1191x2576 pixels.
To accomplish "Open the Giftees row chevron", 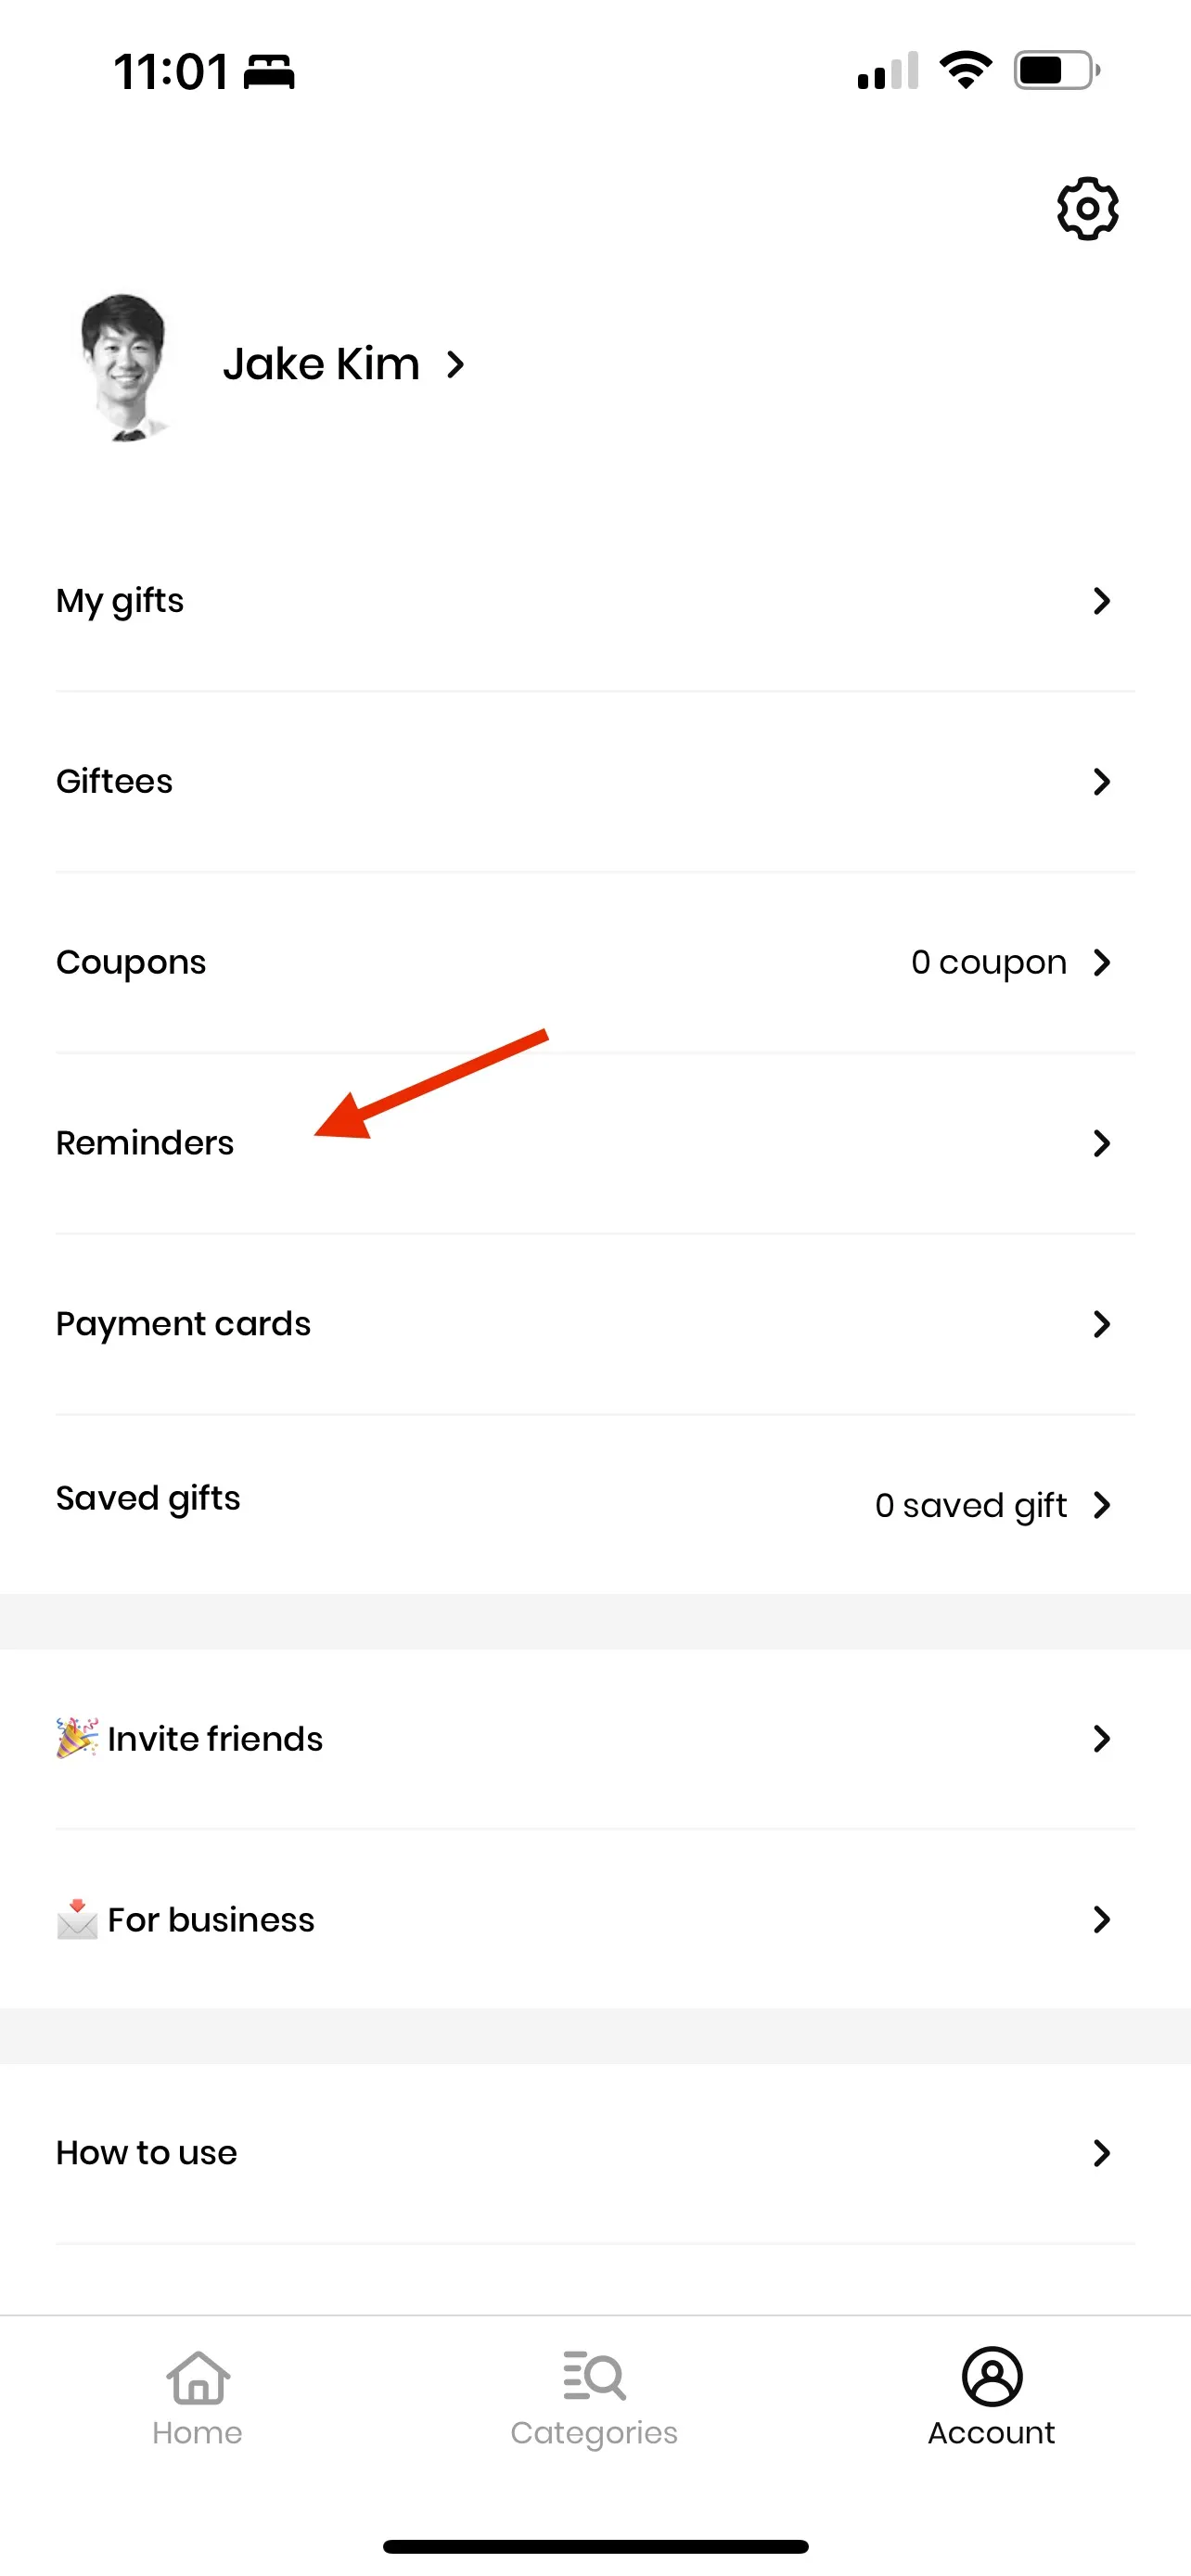I will click(x=1102, y=782).
